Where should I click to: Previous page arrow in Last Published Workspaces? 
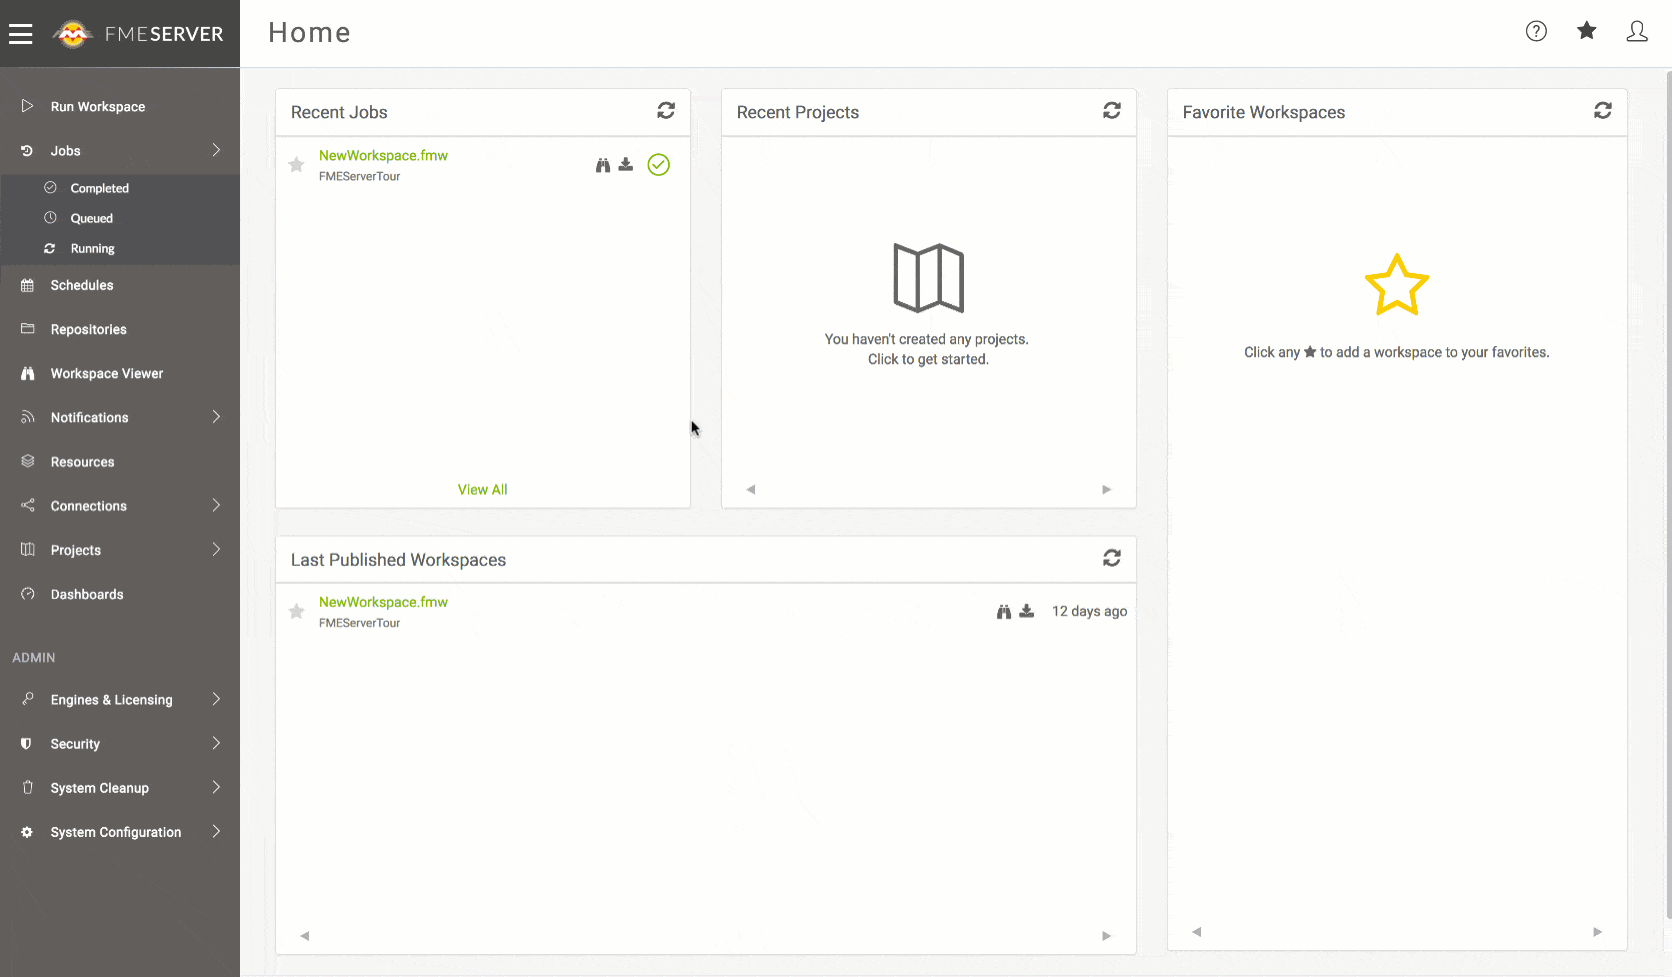coord(305,936)
